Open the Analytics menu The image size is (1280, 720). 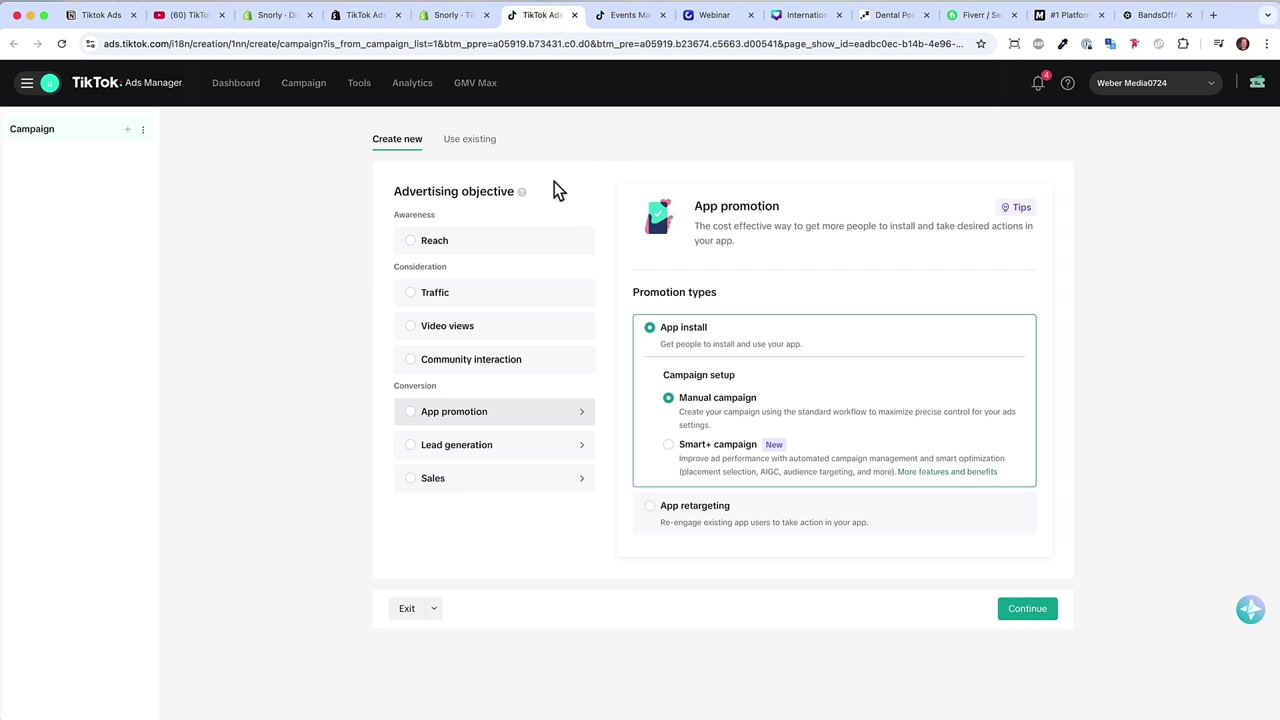coord(412,83)
